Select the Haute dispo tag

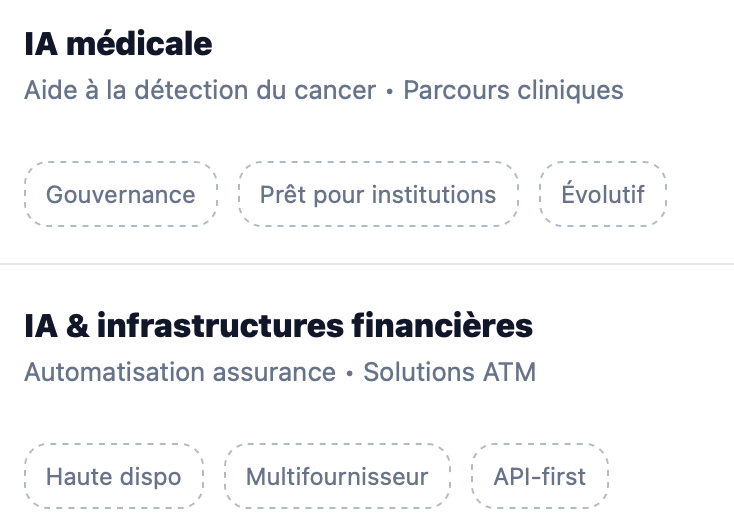click(x=114, y=476)
